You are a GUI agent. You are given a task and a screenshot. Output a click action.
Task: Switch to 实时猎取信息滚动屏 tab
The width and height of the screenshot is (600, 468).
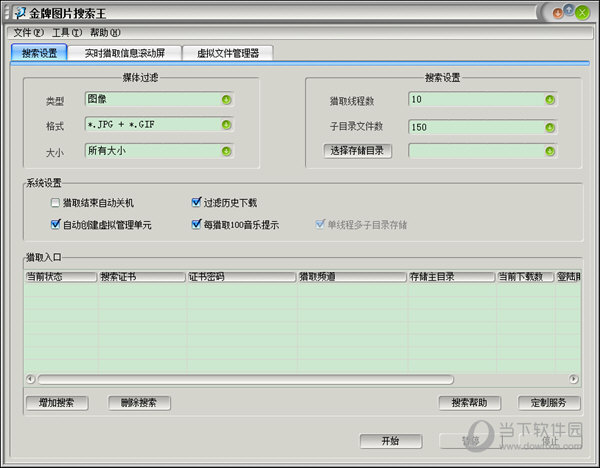pyautogui.click(x=126, y=52)
